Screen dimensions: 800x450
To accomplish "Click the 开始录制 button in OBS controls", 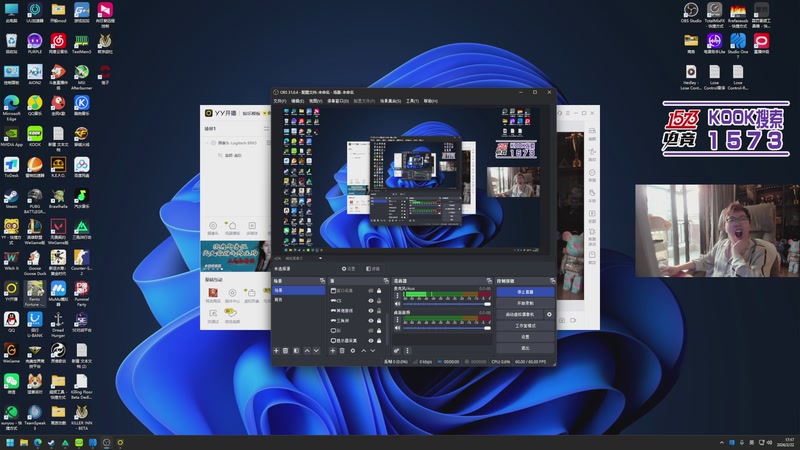I will [526, 303].
